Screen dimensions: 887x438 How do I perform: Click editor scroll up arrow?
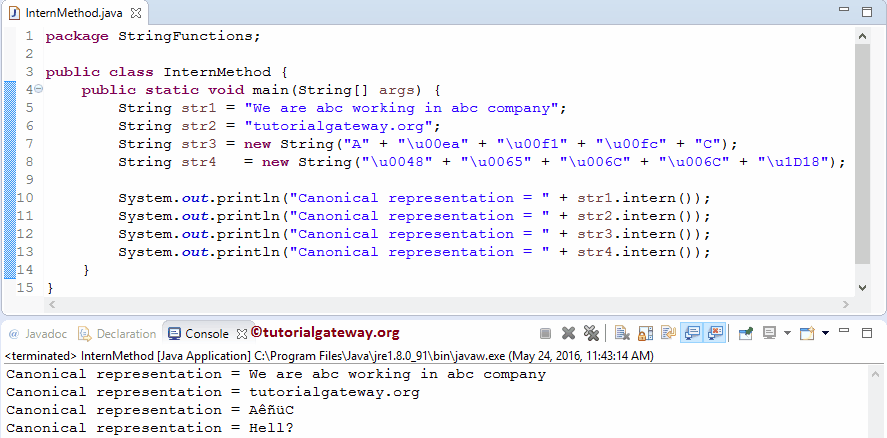[862, 36]
